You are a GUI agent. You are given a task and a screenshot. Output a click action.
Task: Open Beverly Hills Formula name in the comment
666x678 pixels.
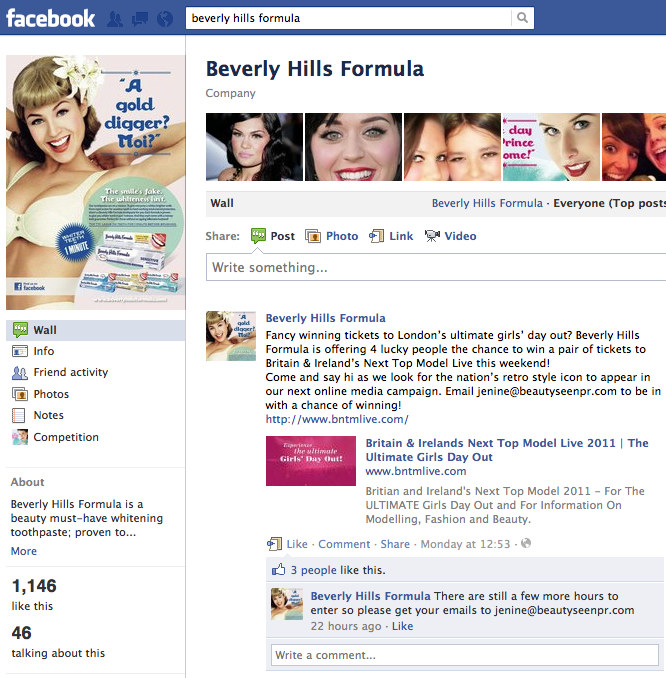(370, 596)
